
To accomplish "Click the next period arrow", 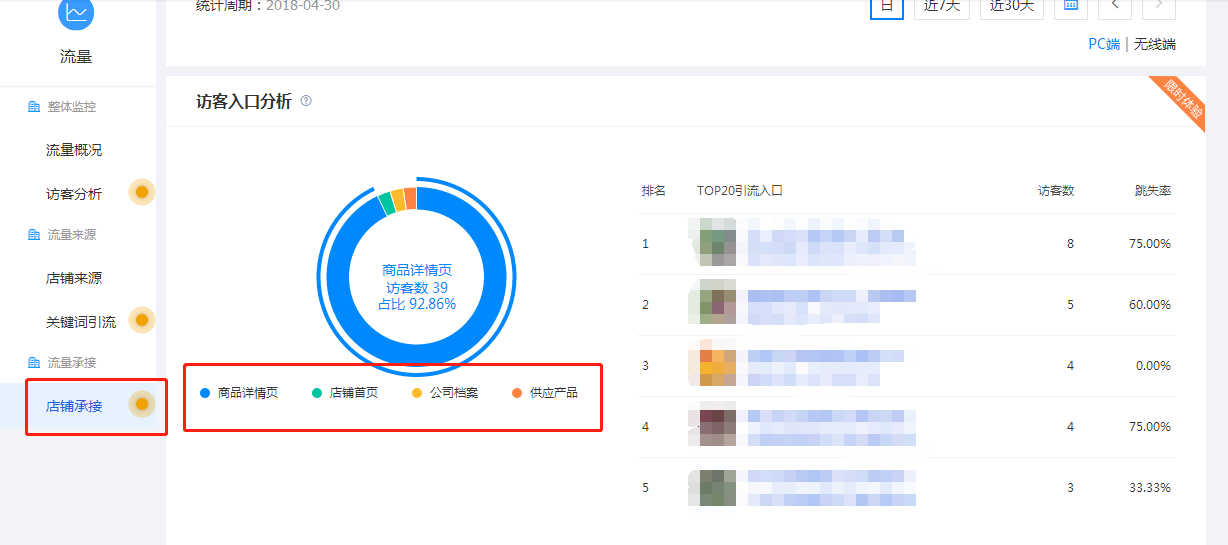I will pyautogui.click(x=1158, y=6).
